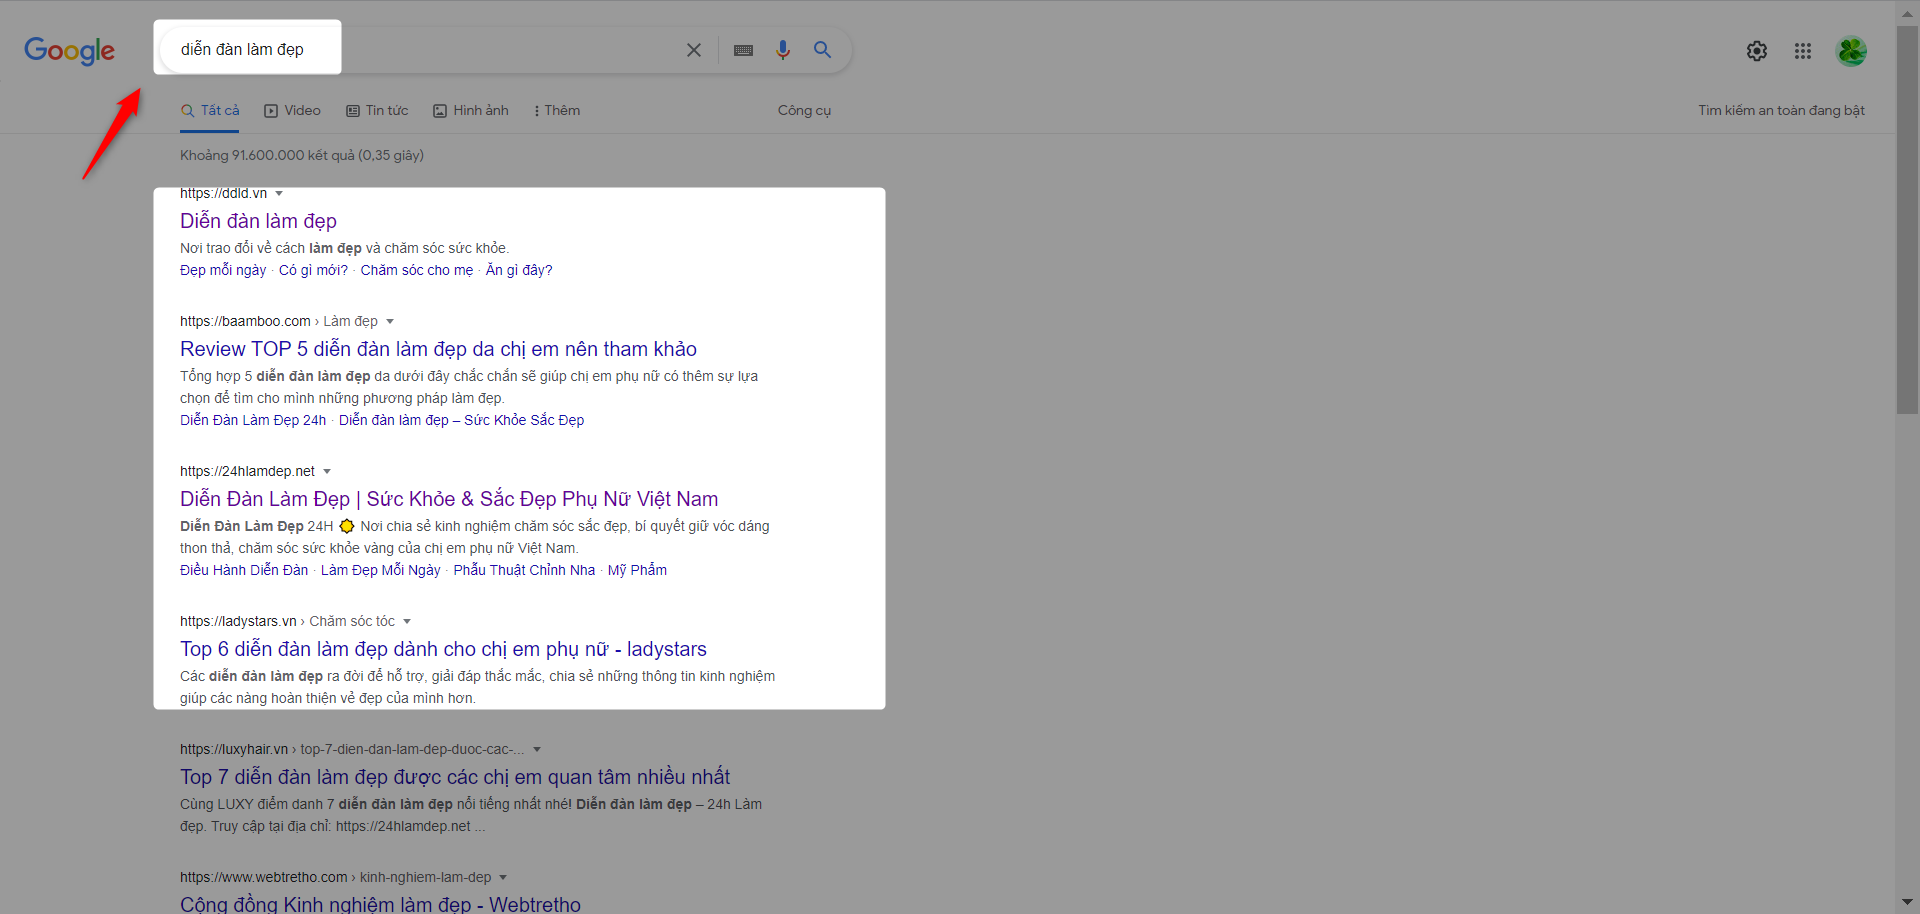Screen dimensions: 1920x914
Task: Open the on-screen keyboard input tool
Action: click(x=743, y=50)
